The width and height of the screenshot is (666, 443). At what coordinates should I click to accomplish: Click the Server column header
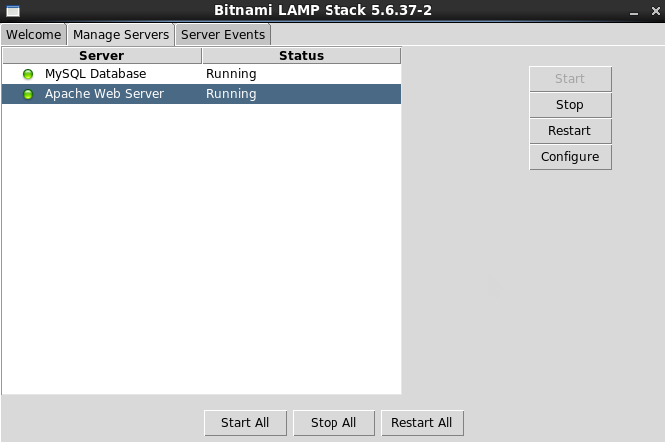click(102, 56)
